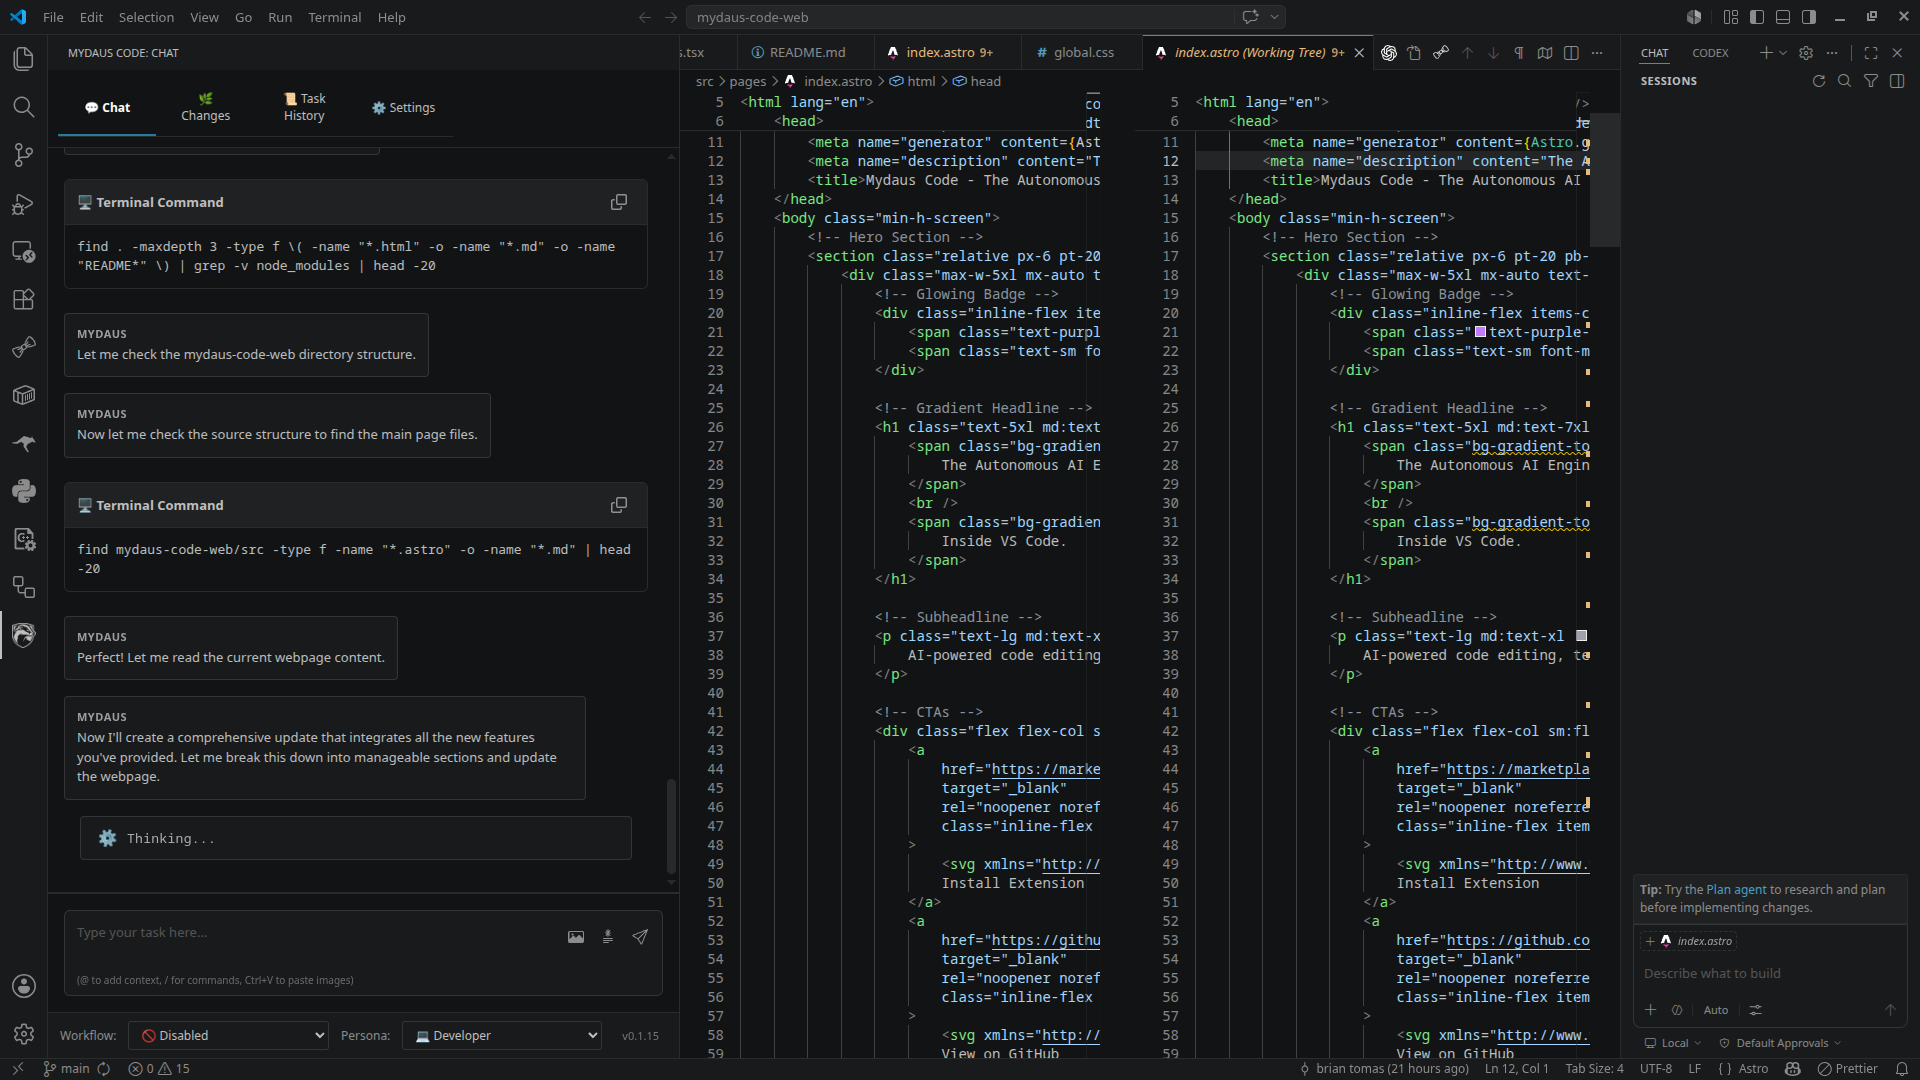
Task: Open Source Control view in activity bar
Action: coord(23,155)
